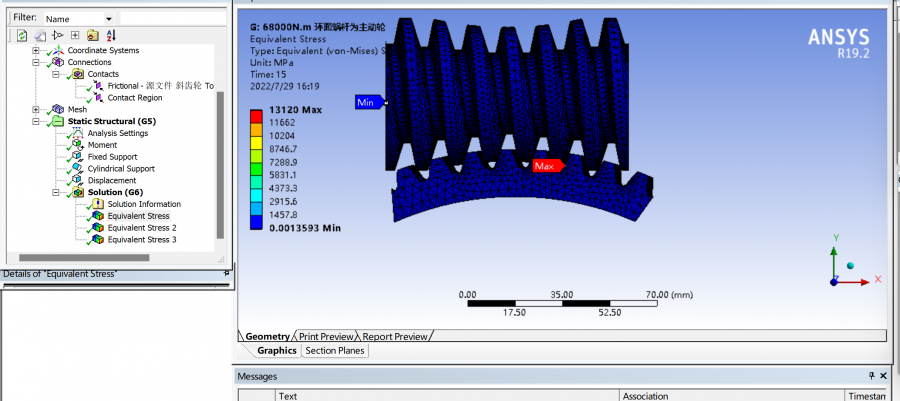Image resolution: width=900 pixels, height=401 pixels.
Task: Click the Fixed Support icon
Action: 79,157
